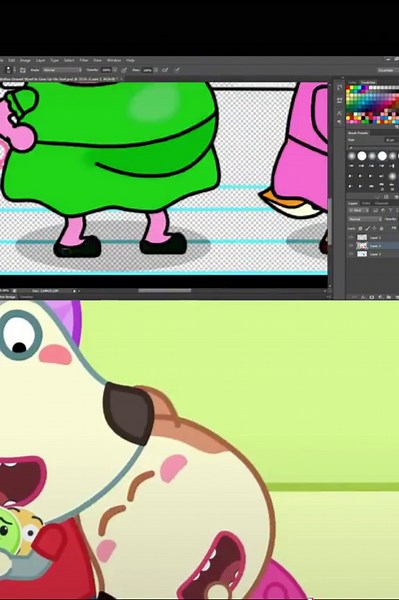Image resolution: width=399 pixels, height=600 pixels.
Task: Filter layers by type layers icon
Action: pos(391,210)
